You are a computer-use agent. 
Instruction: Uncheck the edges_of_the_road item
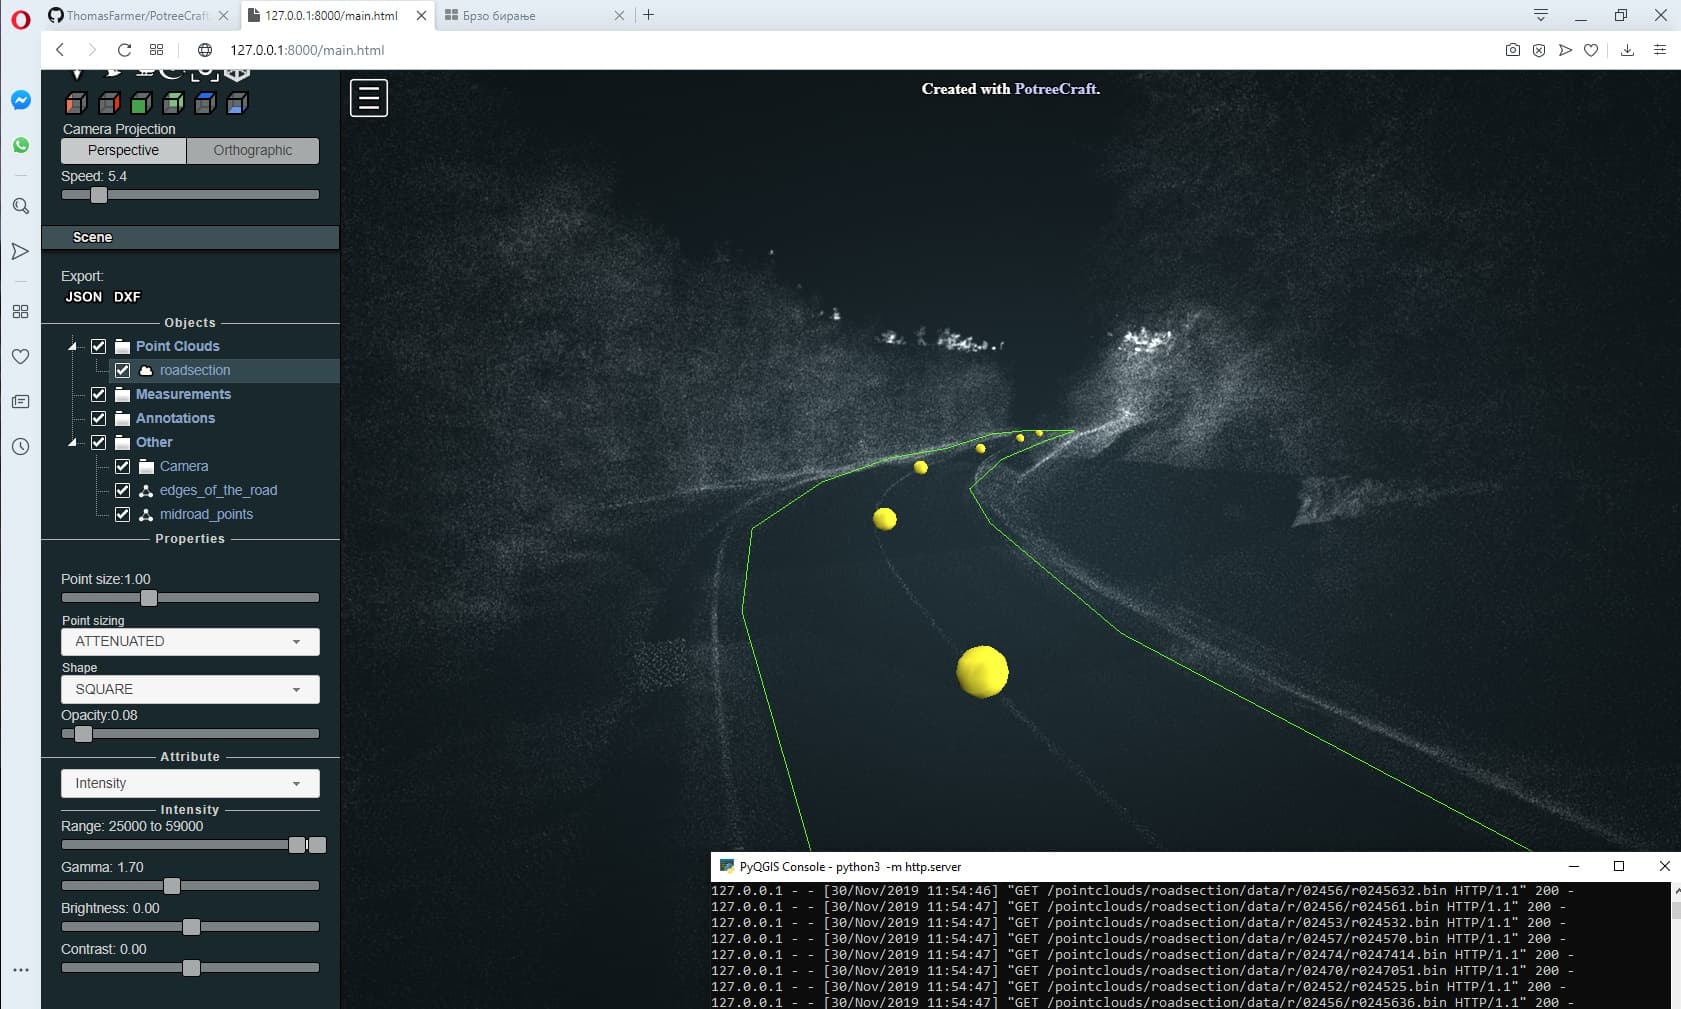point(123,490)
